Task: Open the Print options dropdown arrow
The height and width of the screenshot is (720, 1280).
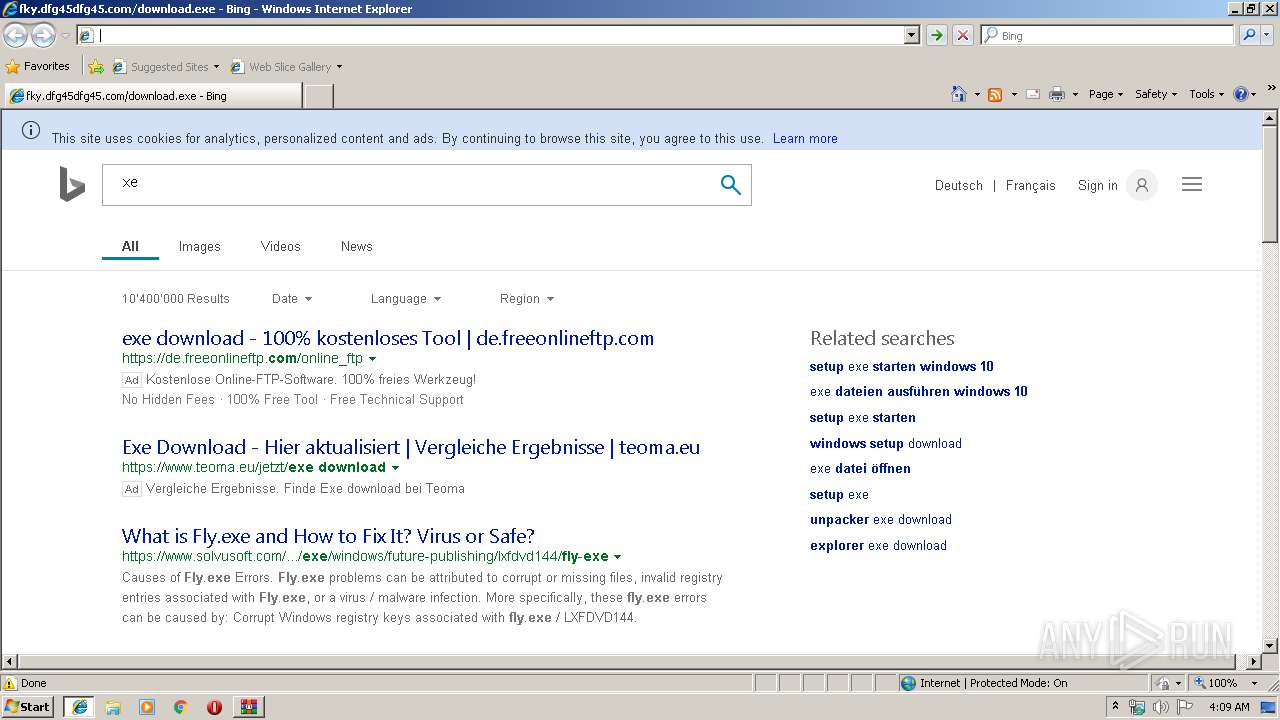Action: (1075, 94)
